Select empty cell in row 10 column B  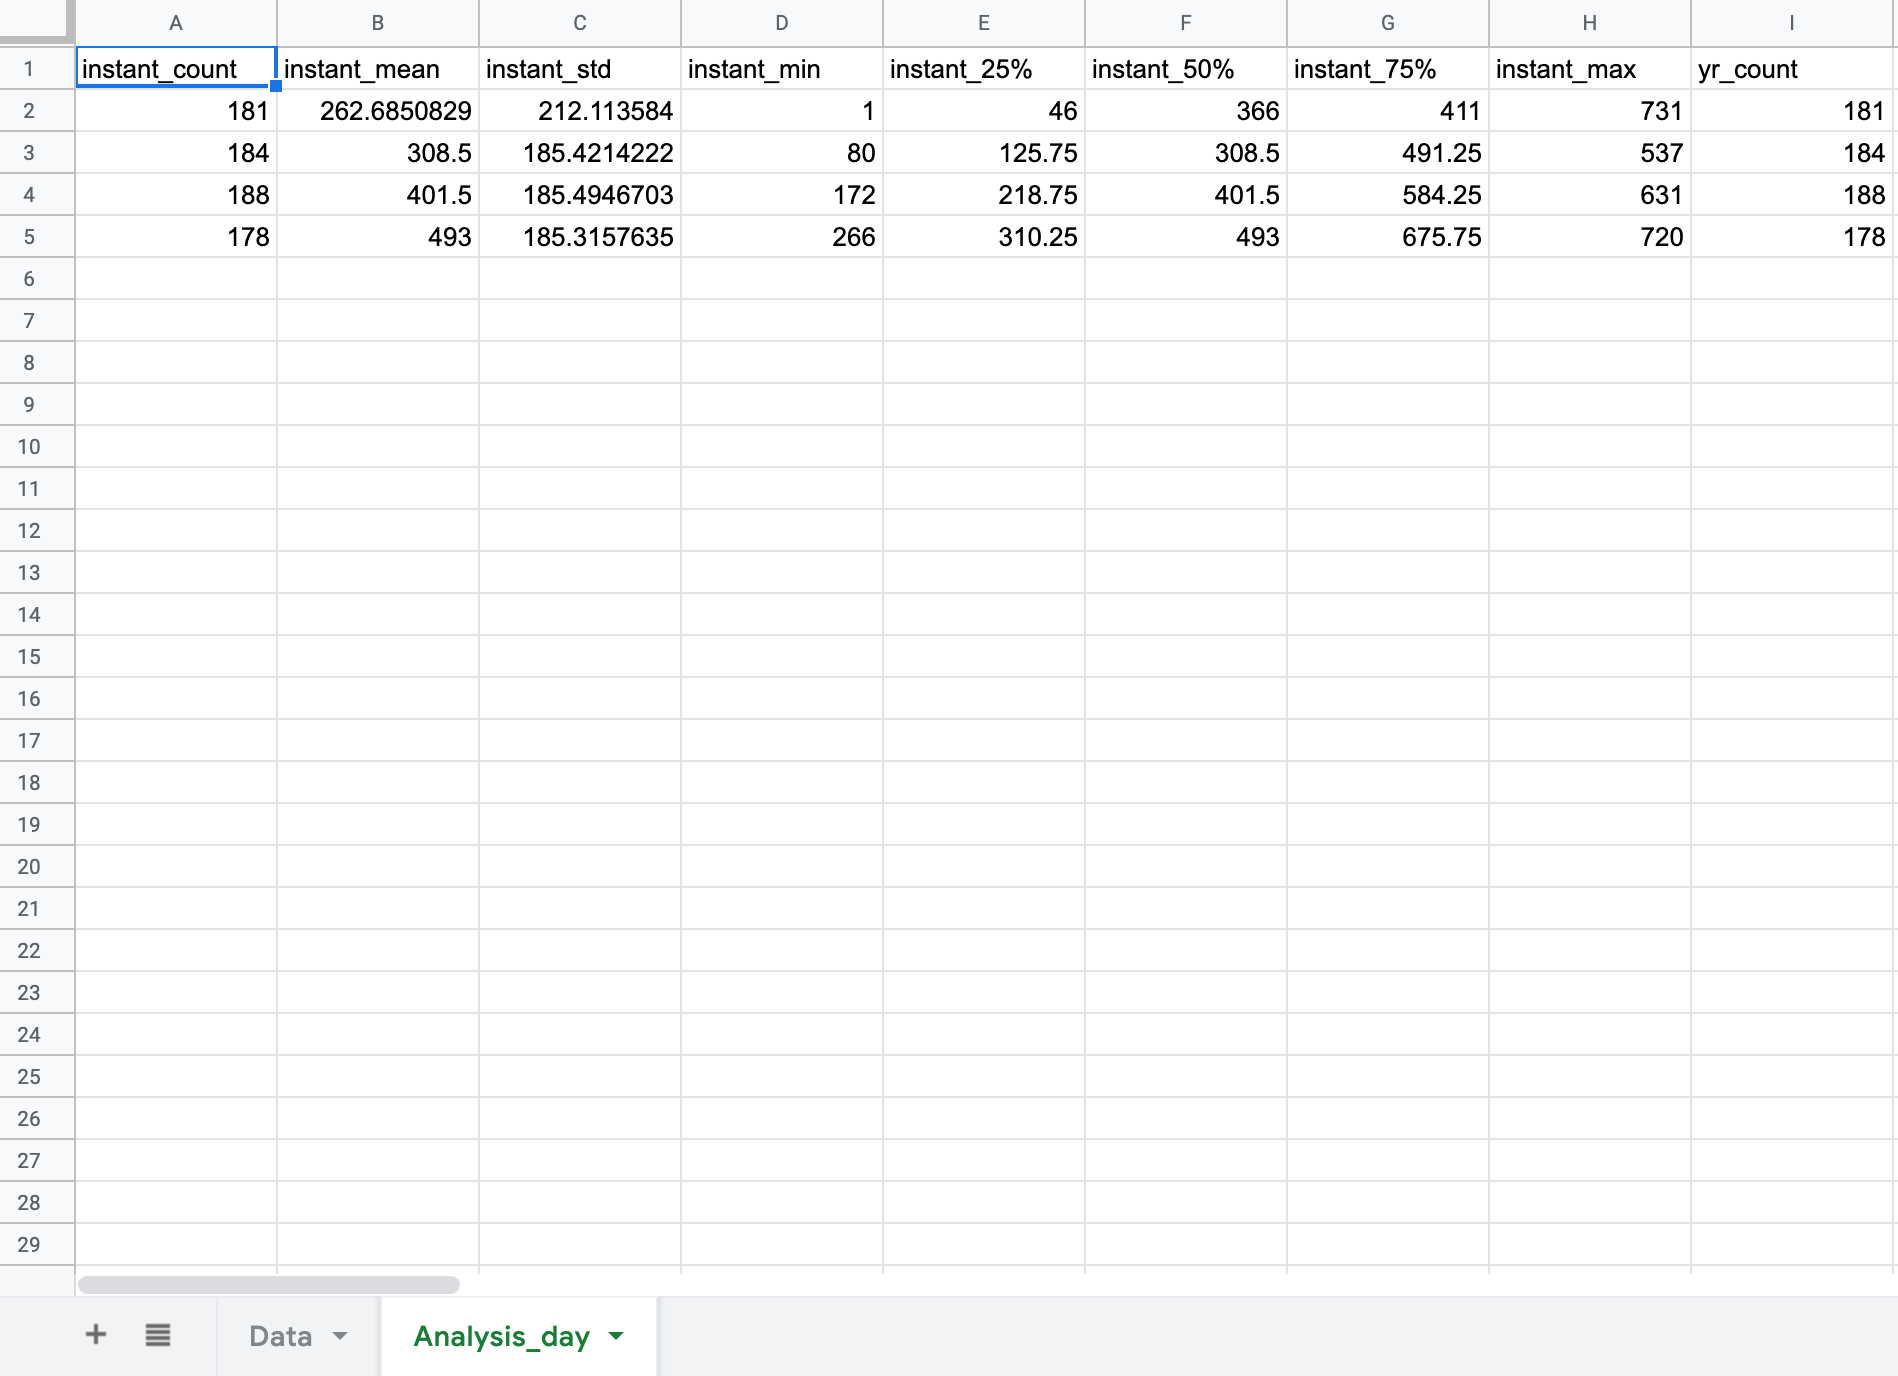tap(378, 447)
